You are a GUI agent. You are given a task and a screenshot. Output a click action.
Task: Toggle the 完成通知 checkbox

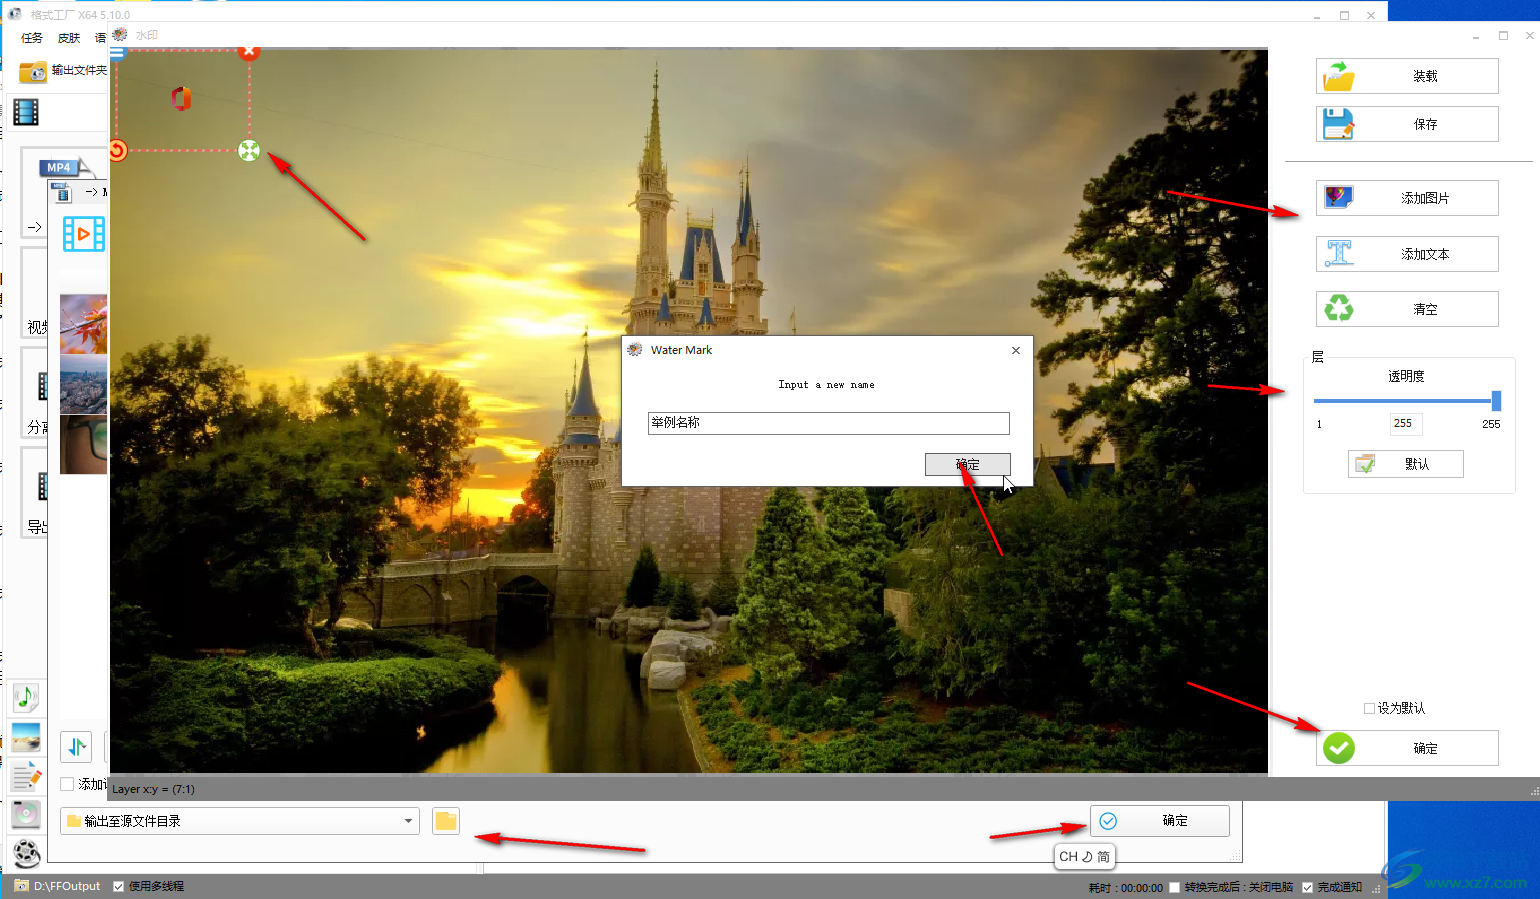tap(1307, 887)
